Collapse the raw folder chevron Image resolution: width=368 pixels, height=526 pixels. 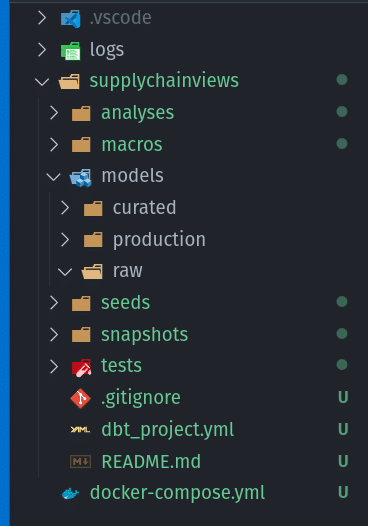click(x=65, y=271)
